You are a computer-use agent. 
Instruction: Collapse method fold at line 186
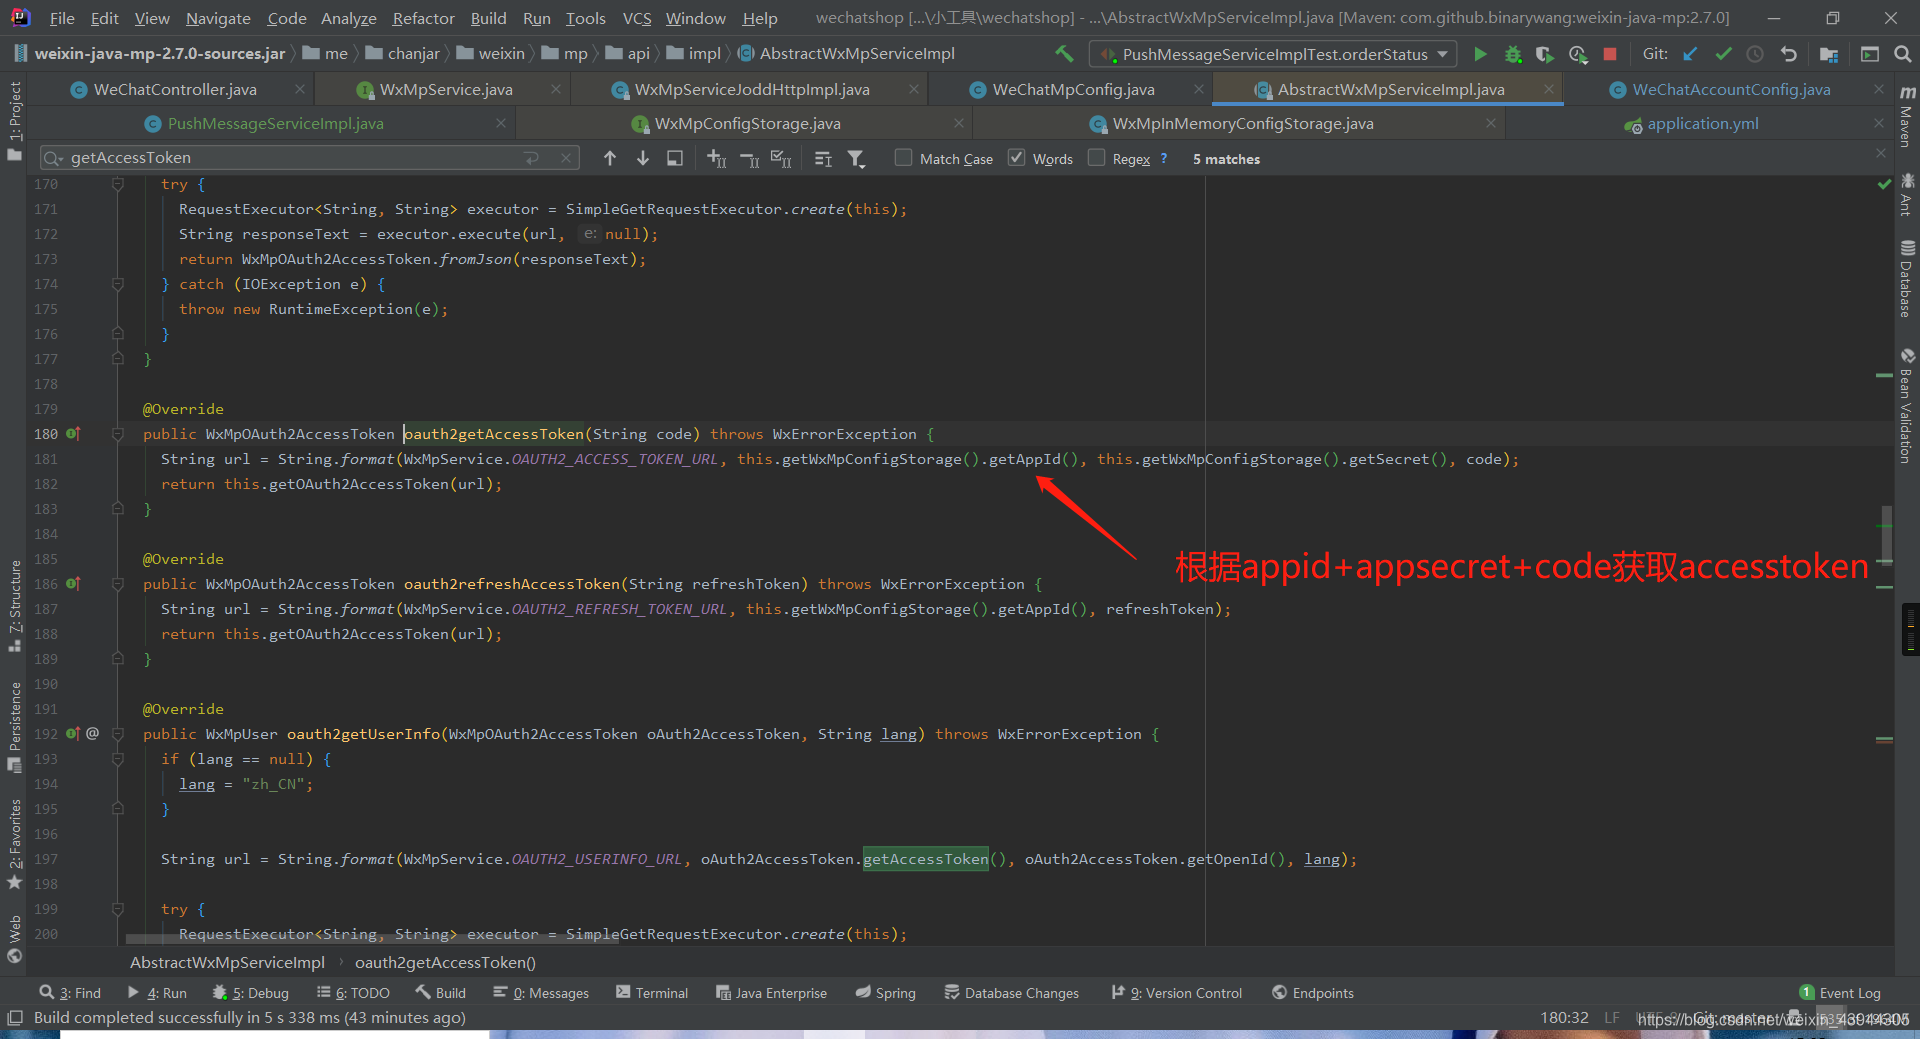click(x=118, y=584)
